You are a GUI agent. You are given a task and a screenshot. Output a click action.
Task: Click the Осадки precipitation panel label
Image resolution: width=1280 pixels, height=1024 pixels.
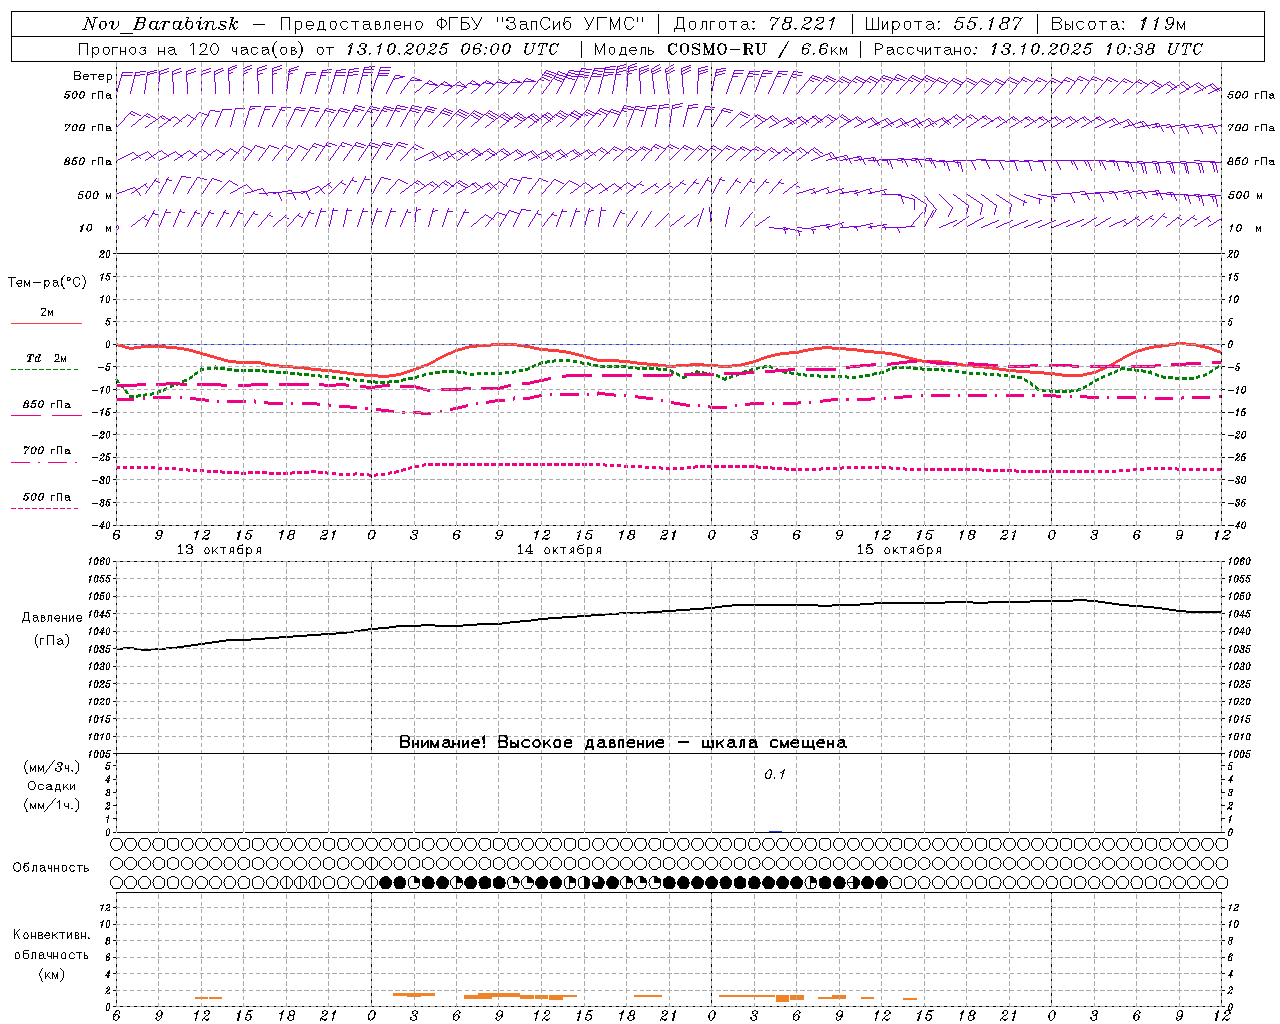click(52, 786)
